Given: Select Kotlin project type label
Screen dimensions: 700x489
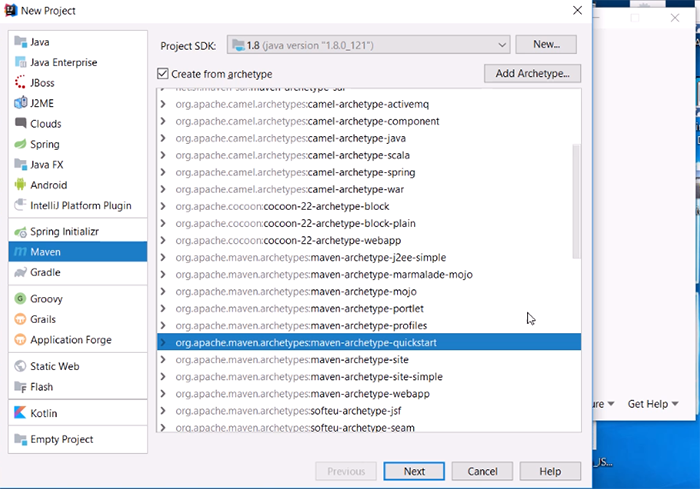Looking at the screenshot, I should tap(44, 413).
